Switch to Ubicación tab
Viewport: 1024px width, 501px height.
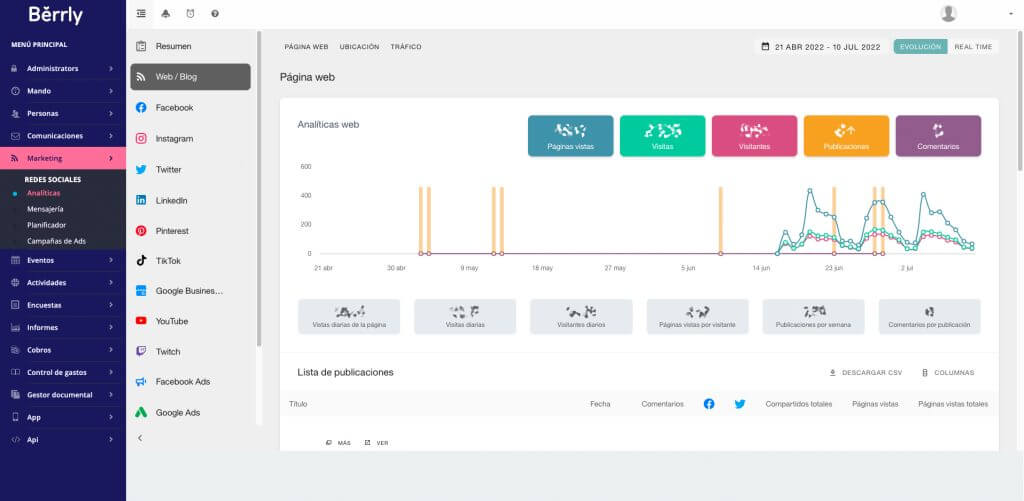(359, 47)
